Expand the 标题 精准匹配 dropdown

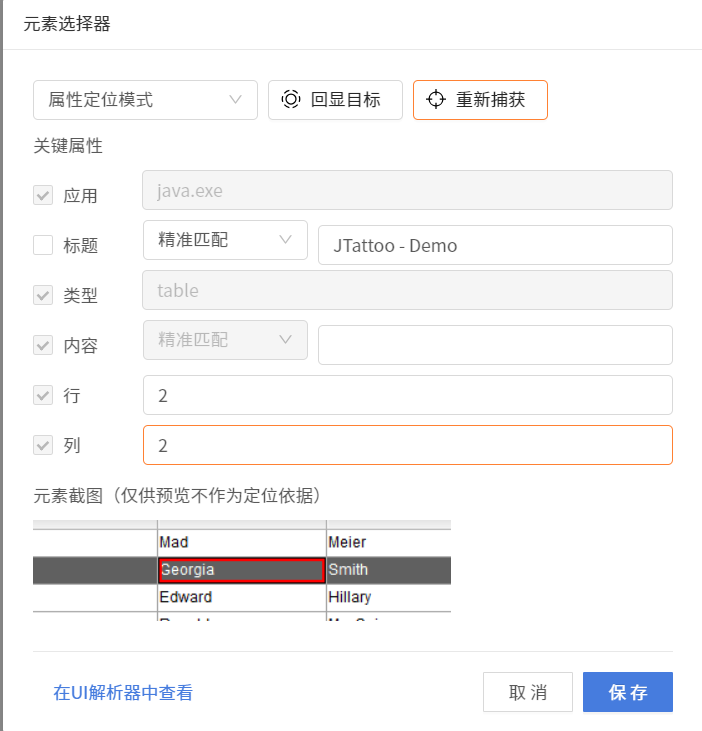[x=225, y=240]
